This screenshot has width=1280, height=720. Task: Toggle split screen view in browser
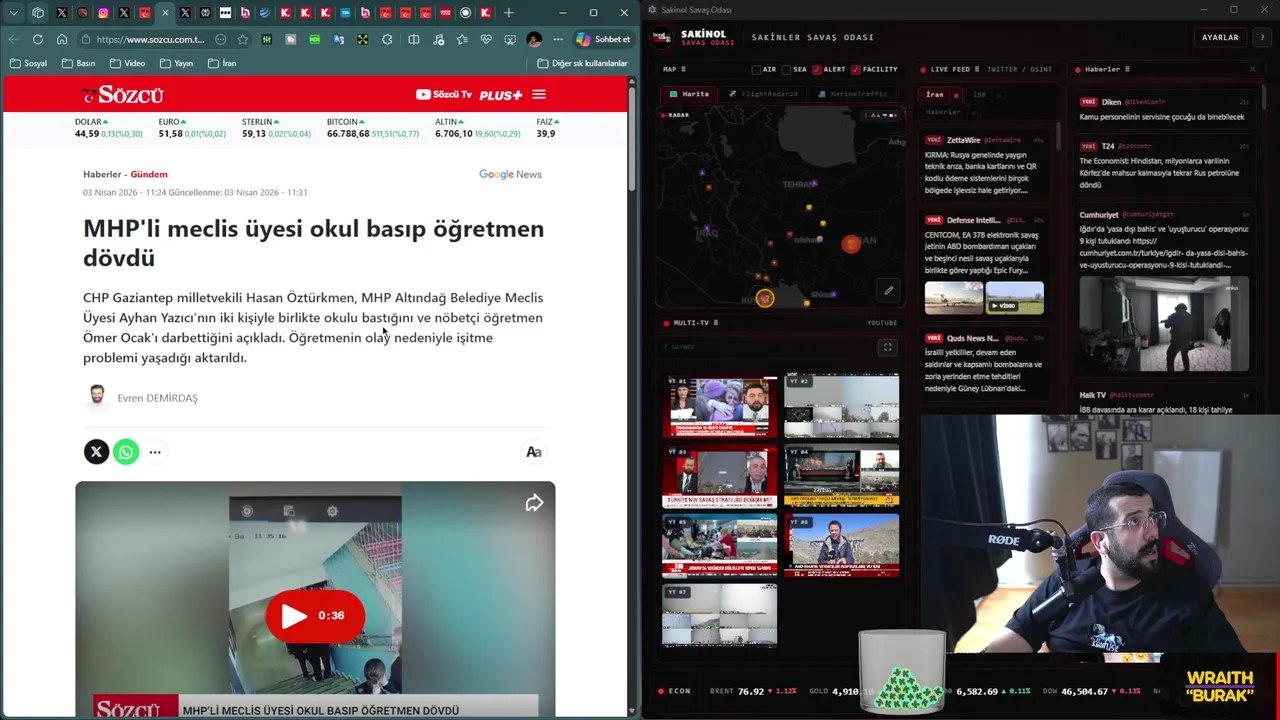(x=413, y=39)
